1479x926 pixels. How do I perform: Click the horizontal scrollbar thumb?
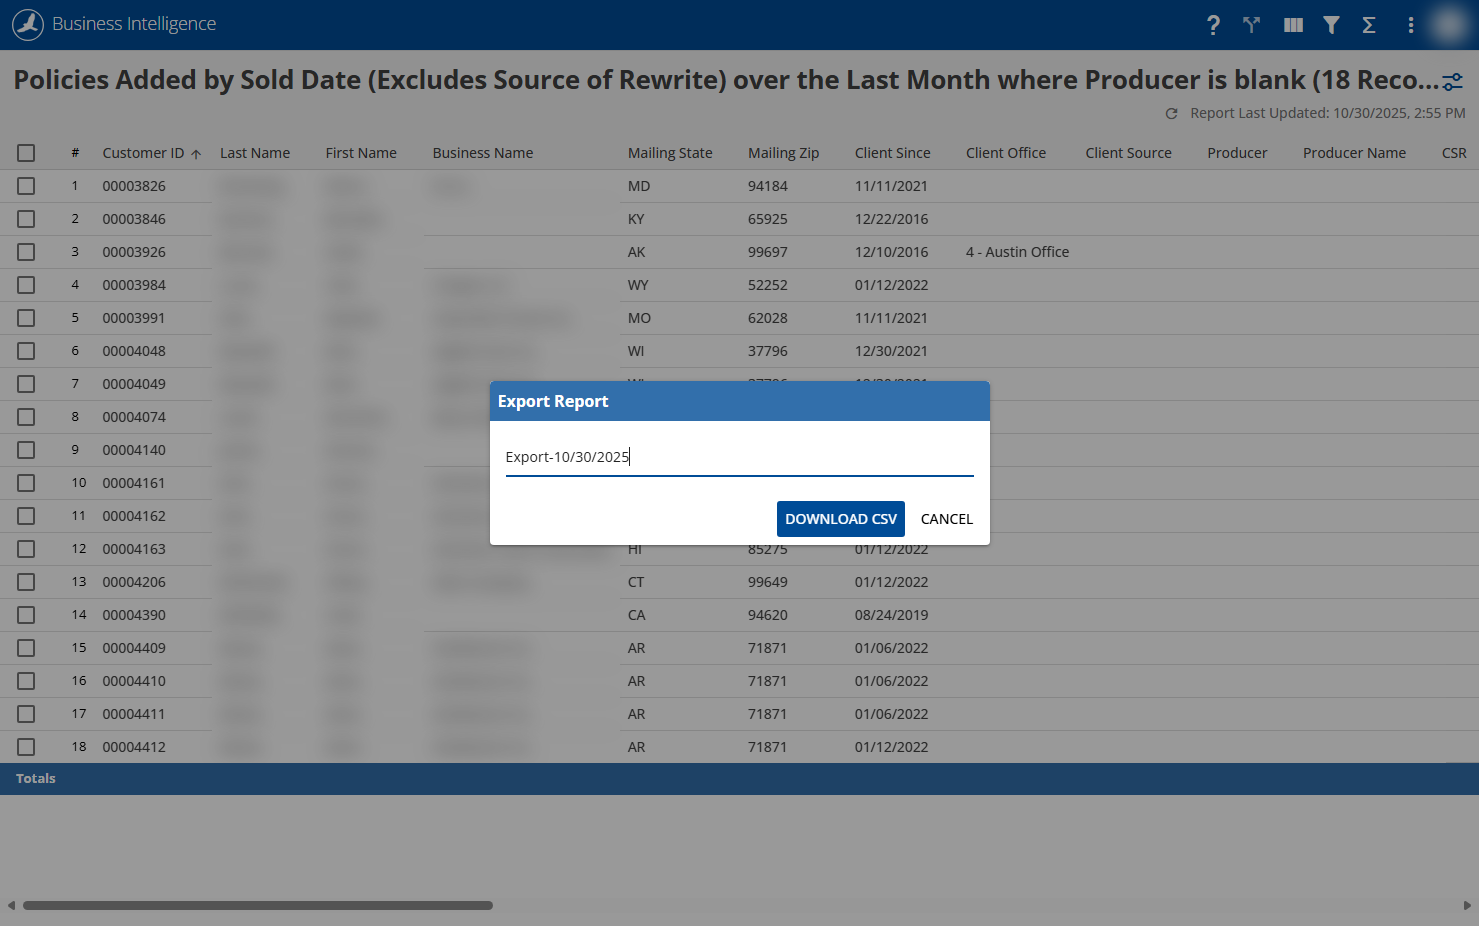point(258,906)
